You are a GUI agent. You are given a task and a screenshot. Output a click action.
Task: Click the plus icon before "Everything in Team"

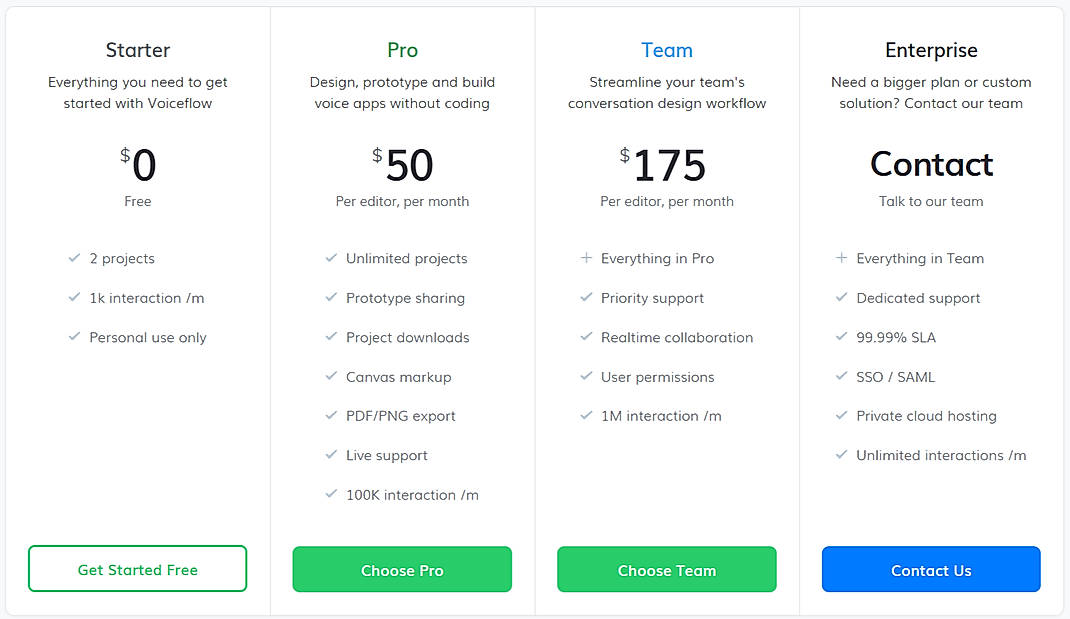click(x=841, y=258)
